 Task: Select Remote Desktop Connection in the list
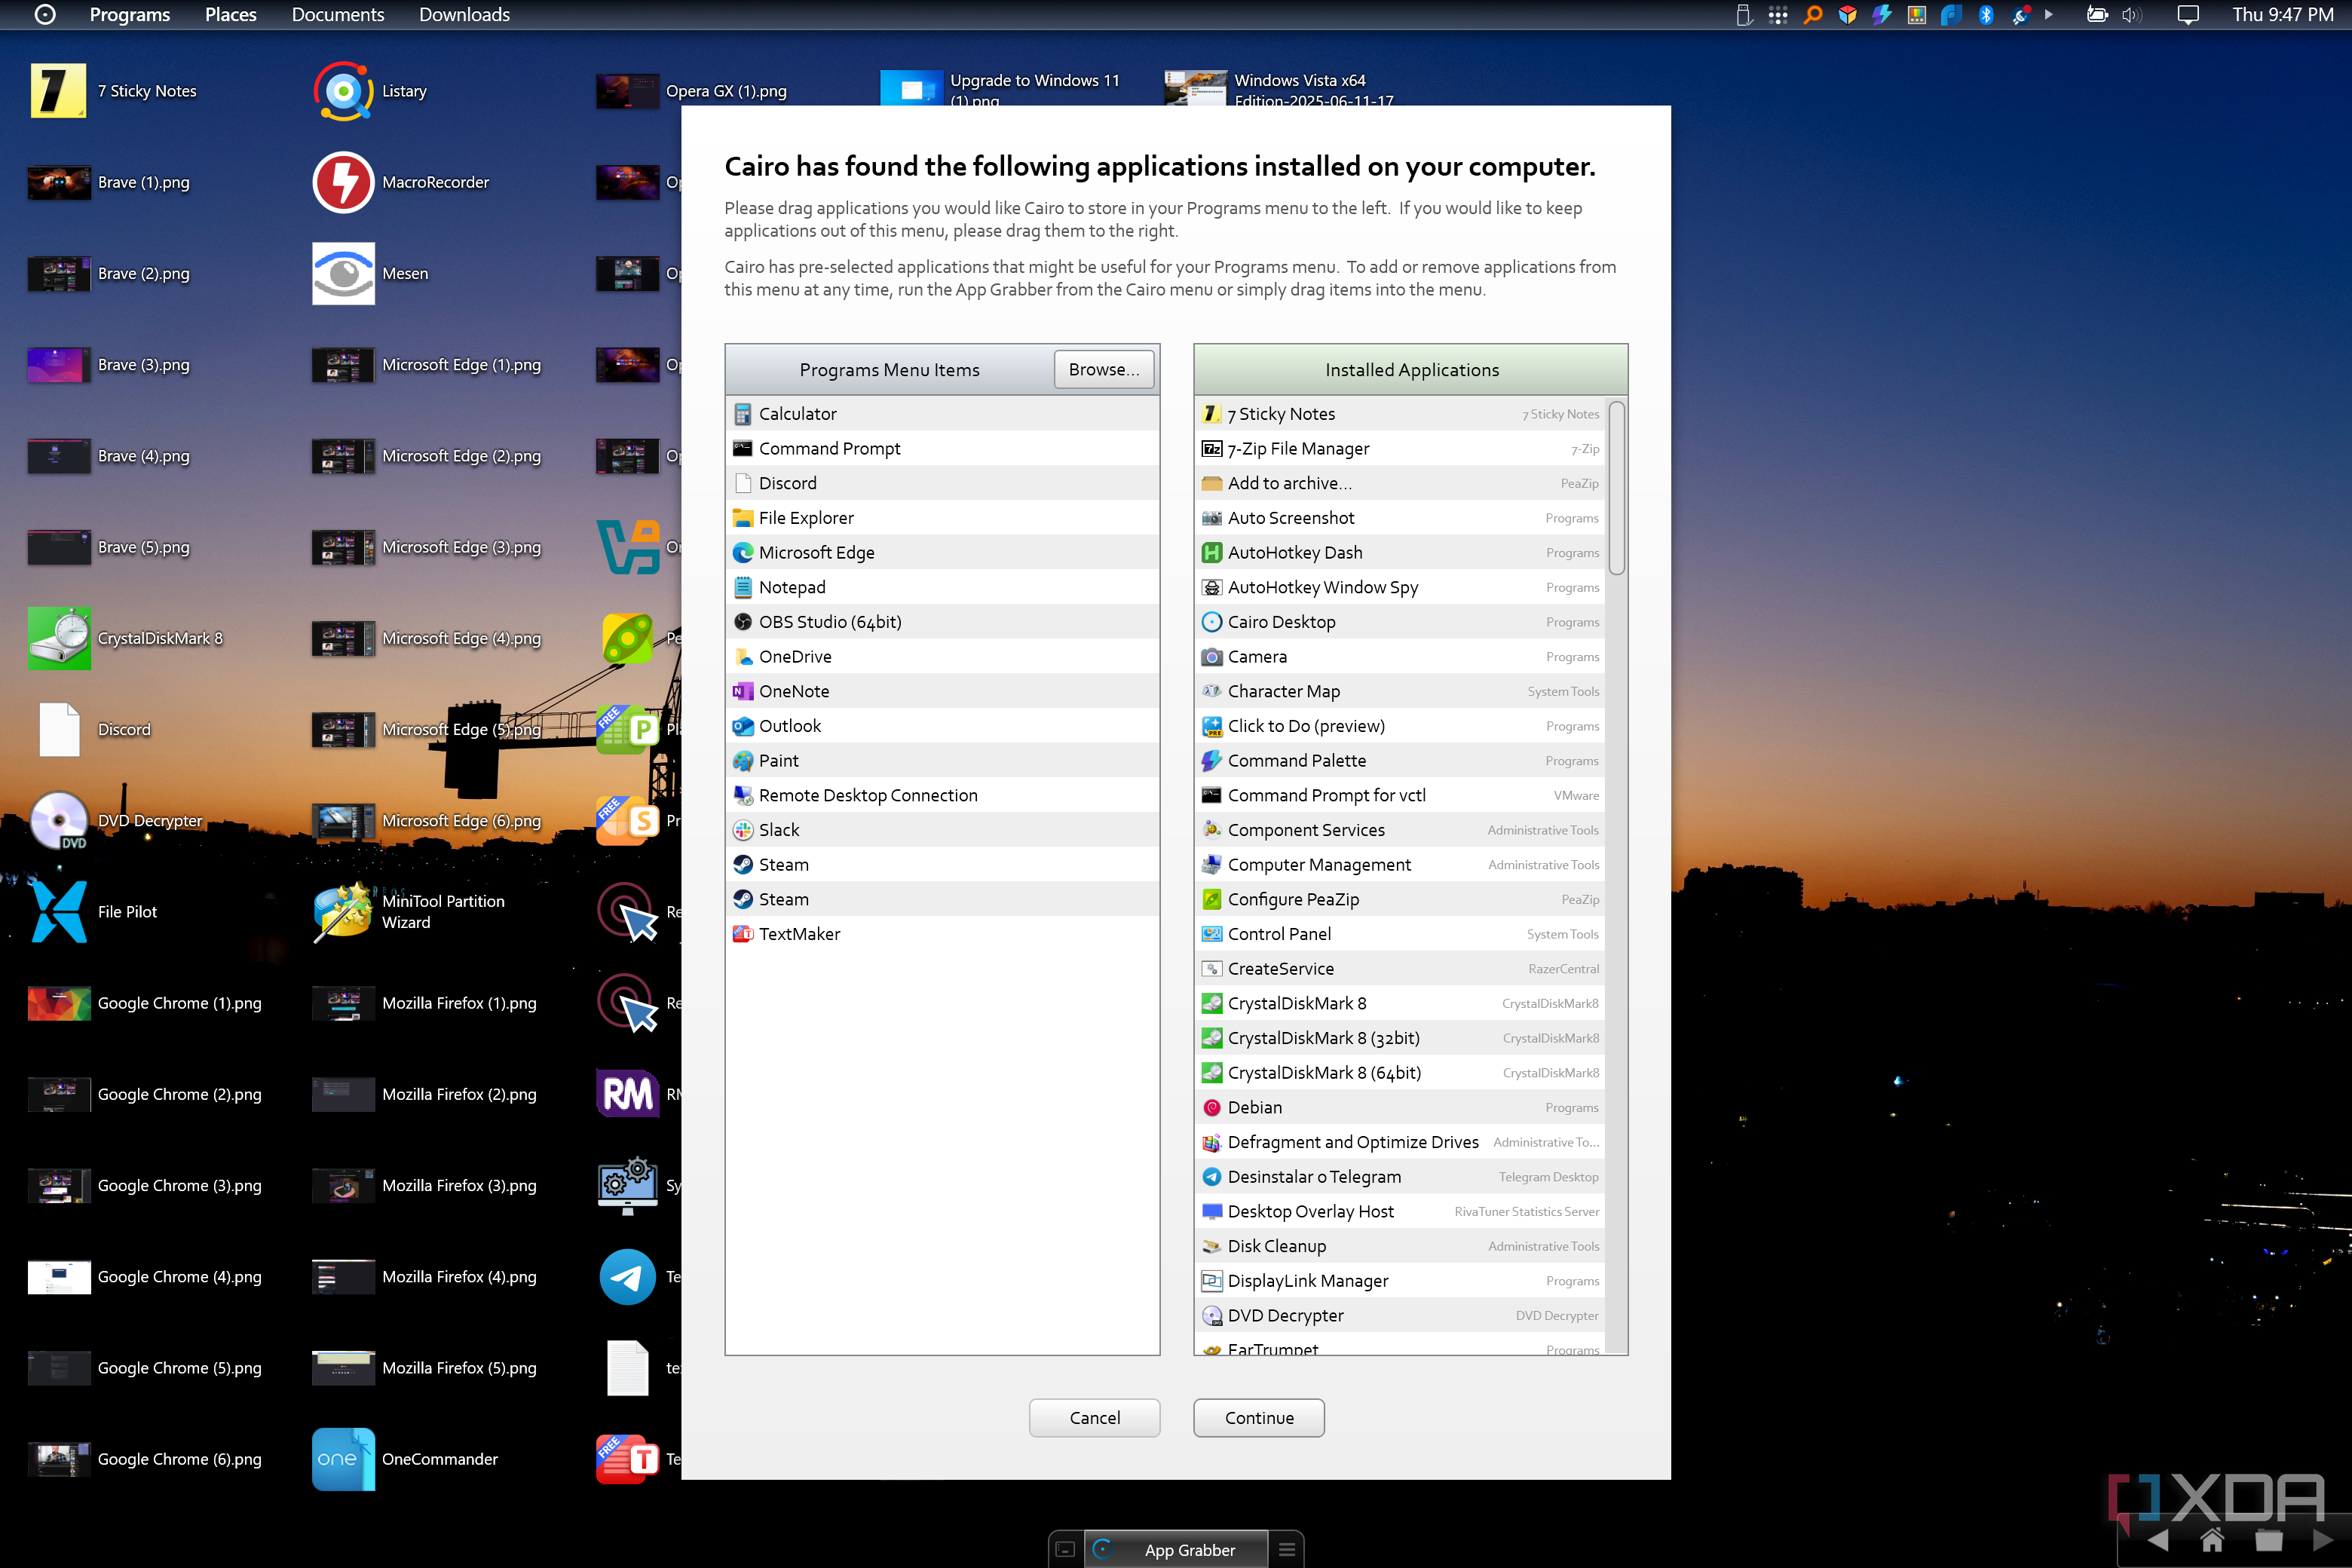[942, 795]
